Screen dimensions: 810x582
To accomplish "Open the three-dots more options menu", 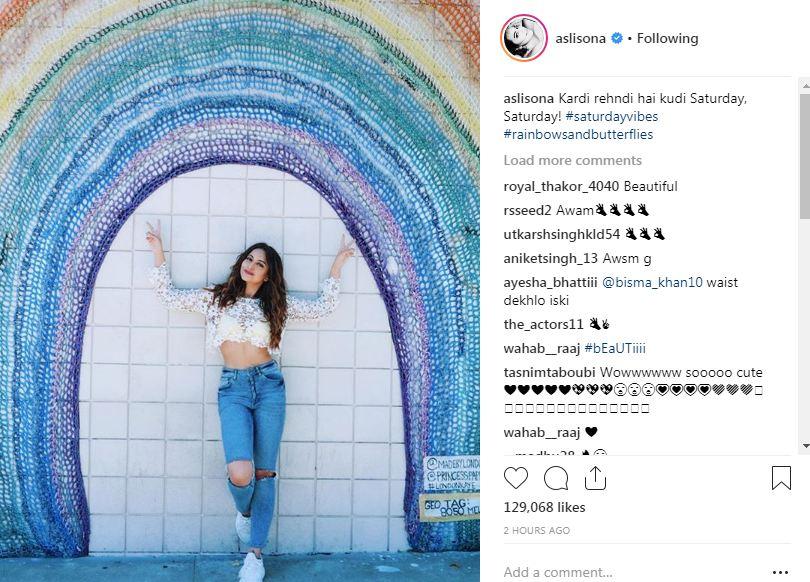I will click(x=780, y=572).
